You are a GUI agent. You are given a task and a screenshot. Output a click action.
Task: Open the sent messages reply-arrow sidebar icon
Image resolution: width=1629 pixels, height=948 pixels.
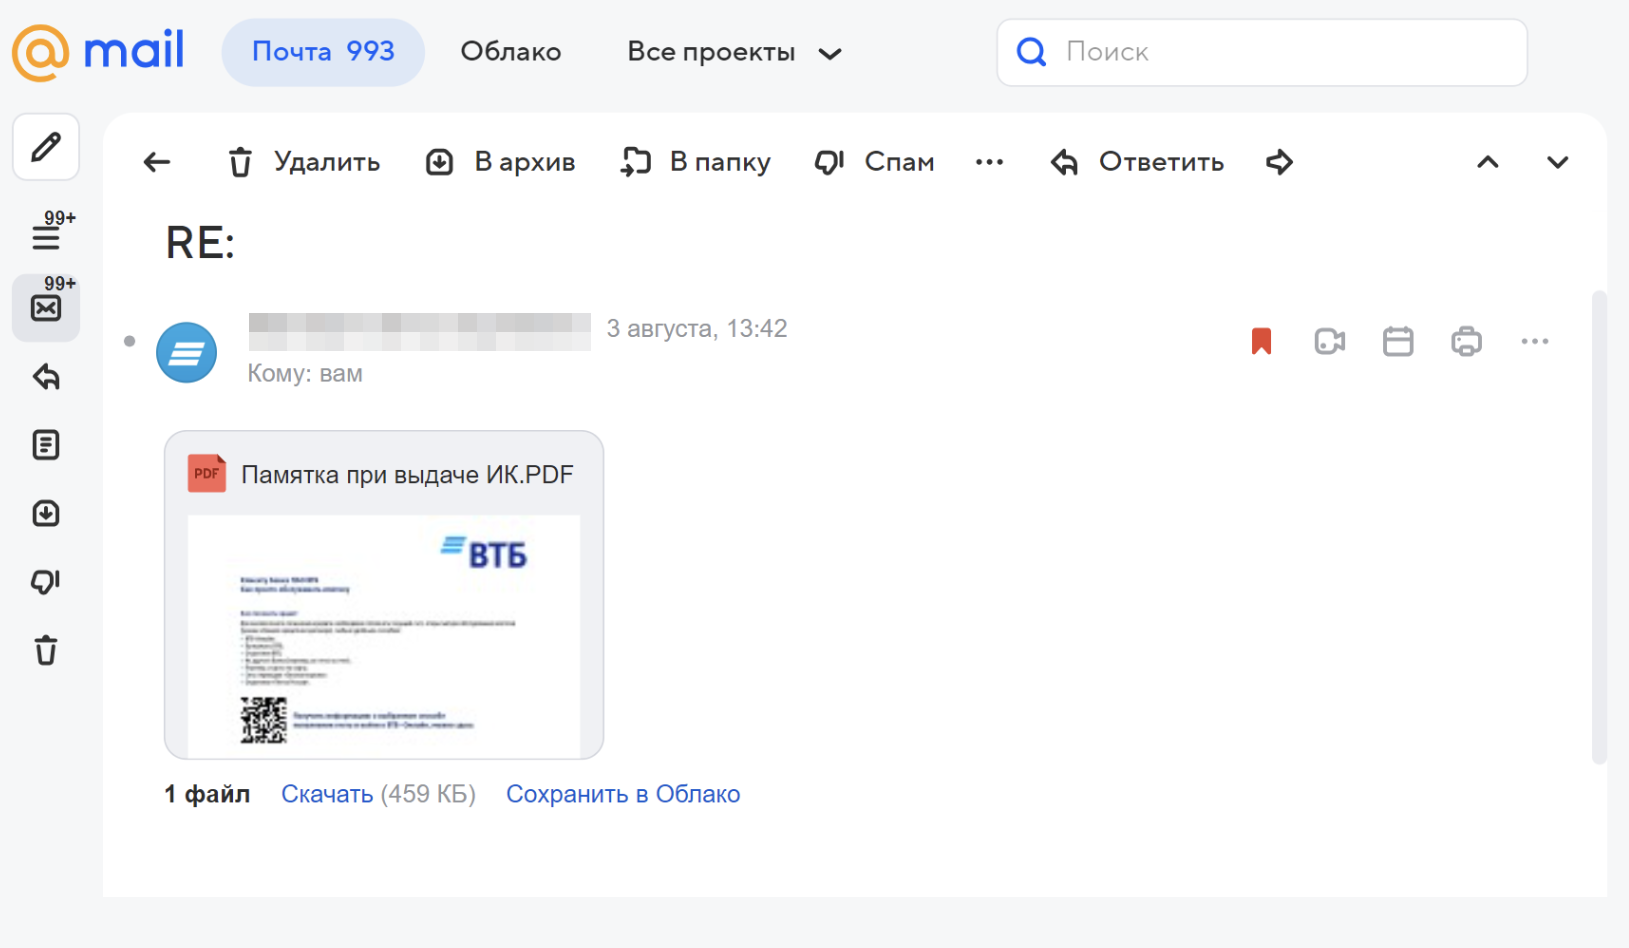(46, 377)
